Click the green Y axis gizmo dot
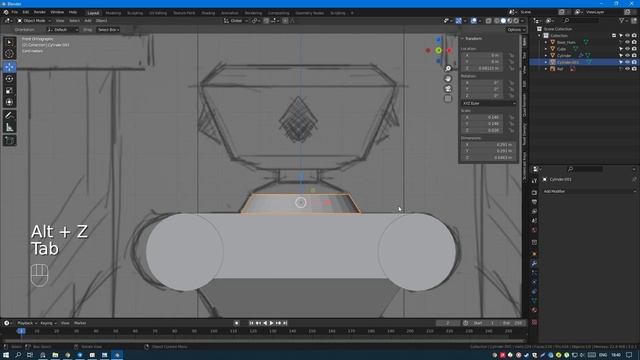Image resolution: width=640 pixels, height=360 pixels. [x=438, y=51]
